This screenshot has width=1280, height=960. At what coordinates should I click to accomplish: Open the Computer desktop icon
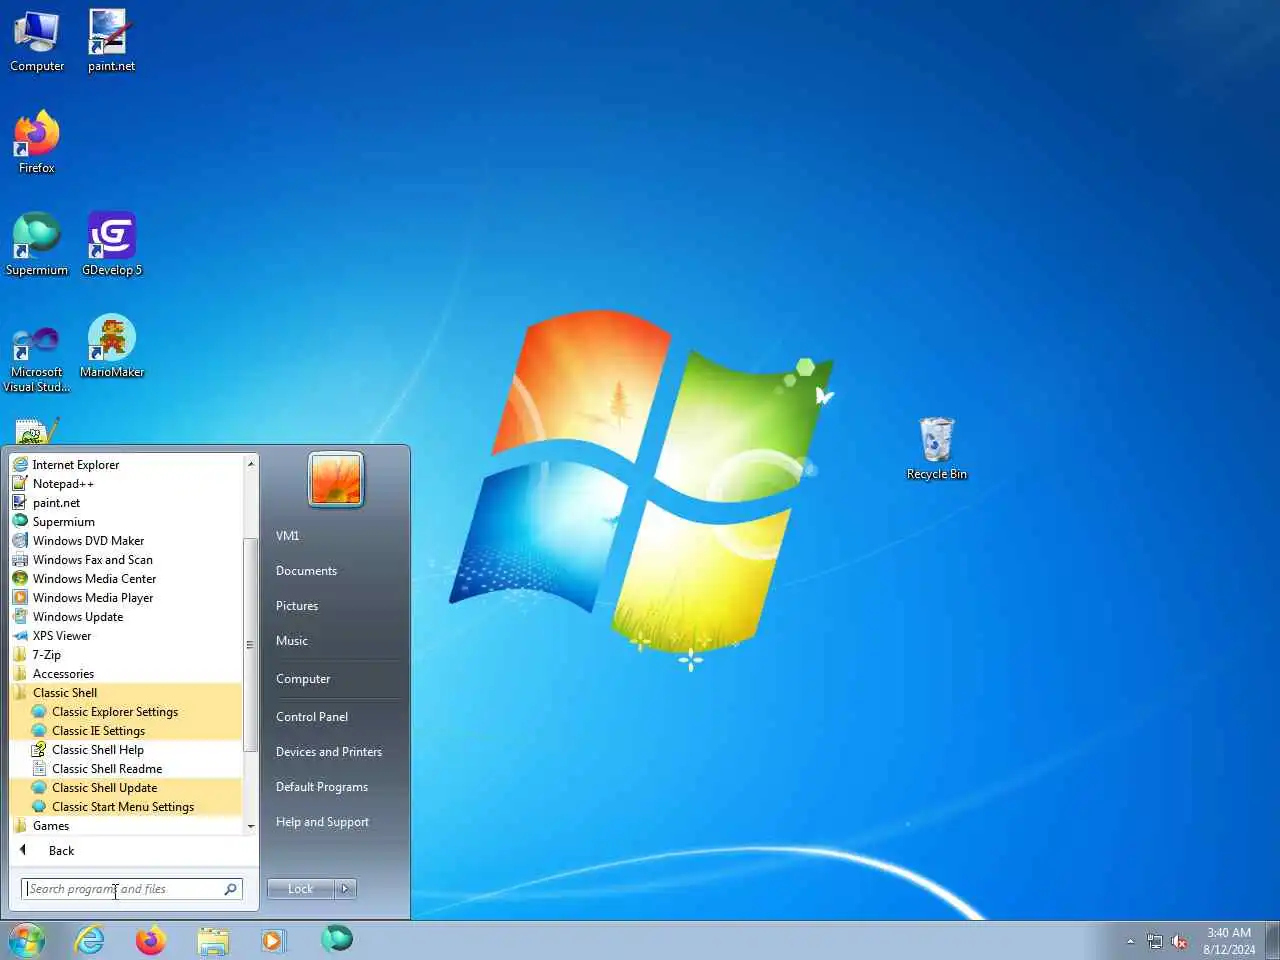[x=37, y=42]
